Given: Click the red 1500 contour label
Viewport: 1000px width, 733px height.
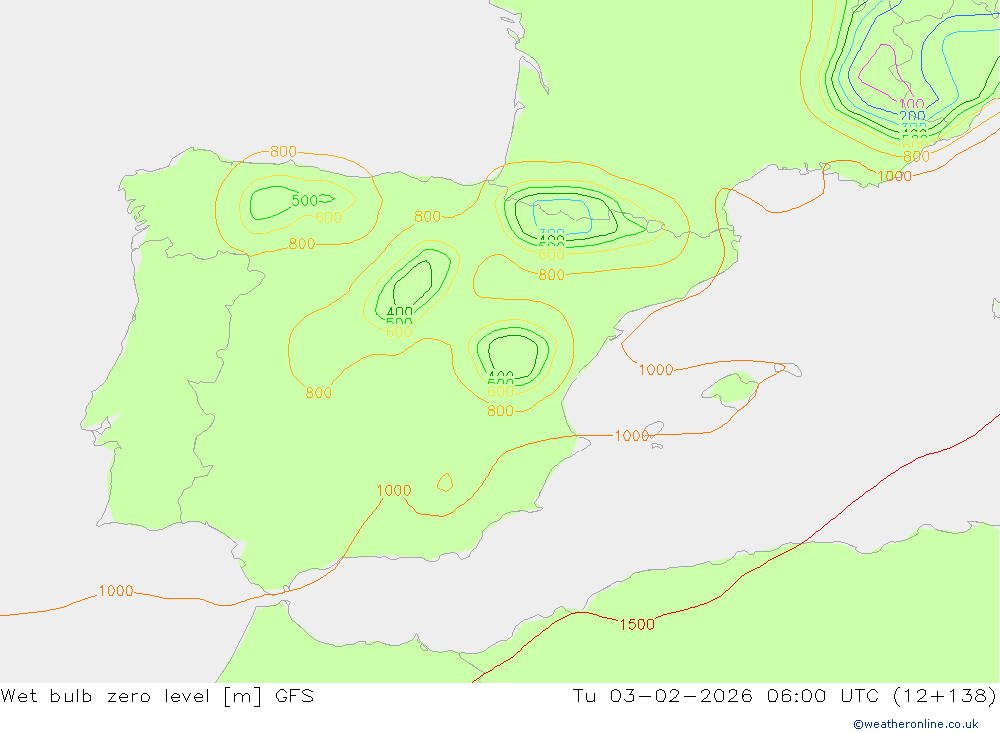Looking at the screenshot, I should [637, 625].
